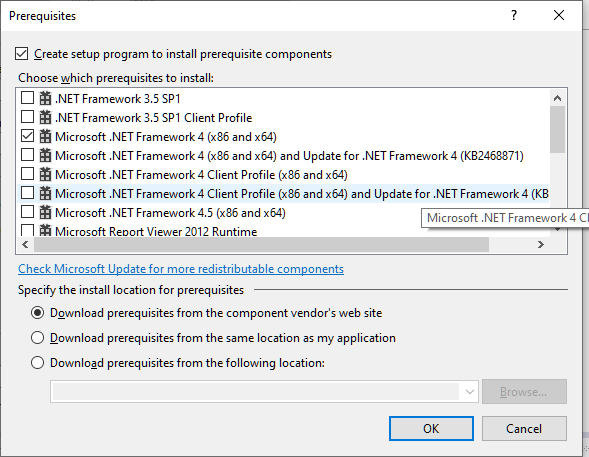The height and width of the screenshot is (457, 589).
Task: Click the package icon of the .NET Framework 4 KB2468871 row
Action: coord(45,155)
